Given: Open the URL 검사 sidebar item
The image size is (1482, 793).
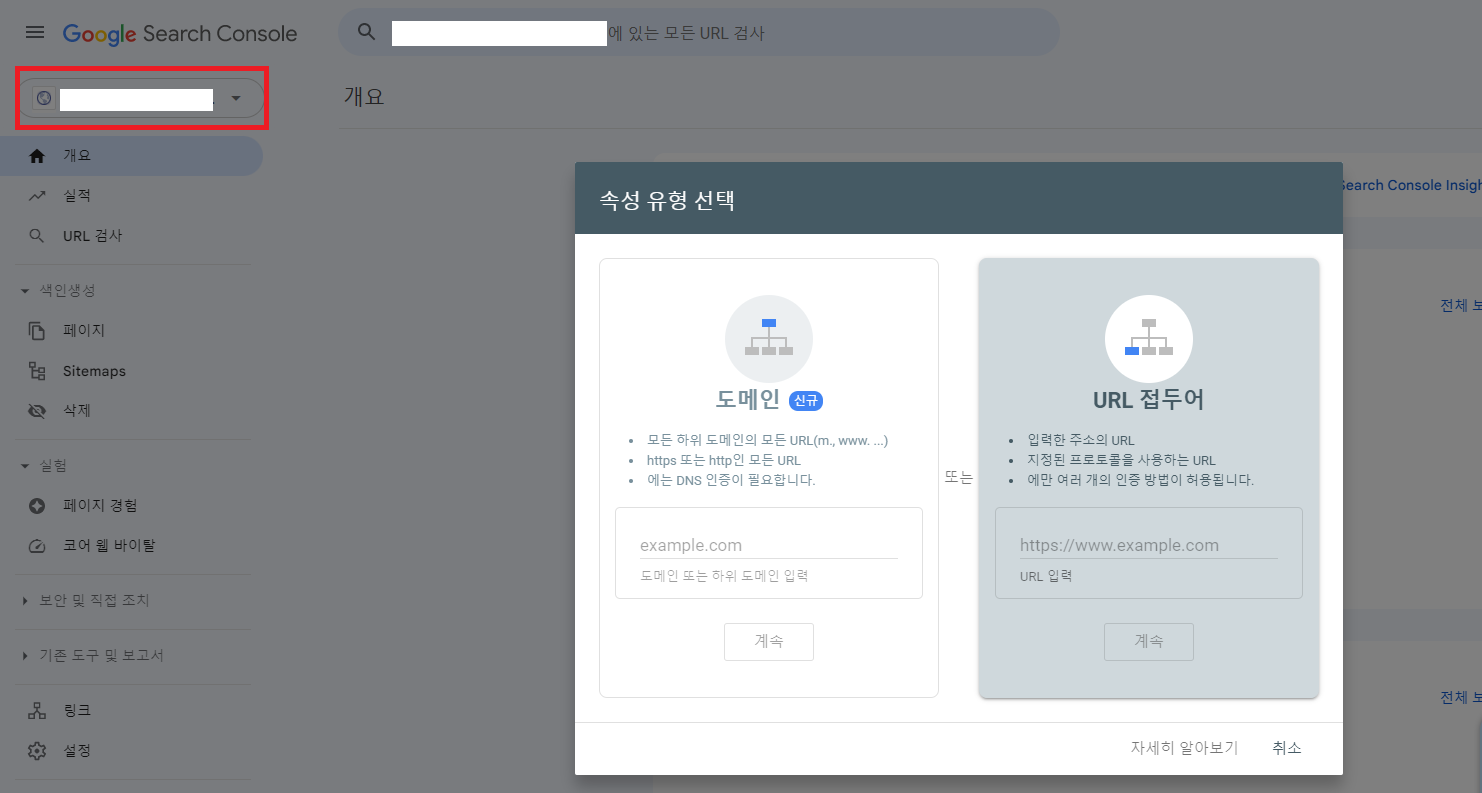Looking at the screenshot, I should coord(131,236).
